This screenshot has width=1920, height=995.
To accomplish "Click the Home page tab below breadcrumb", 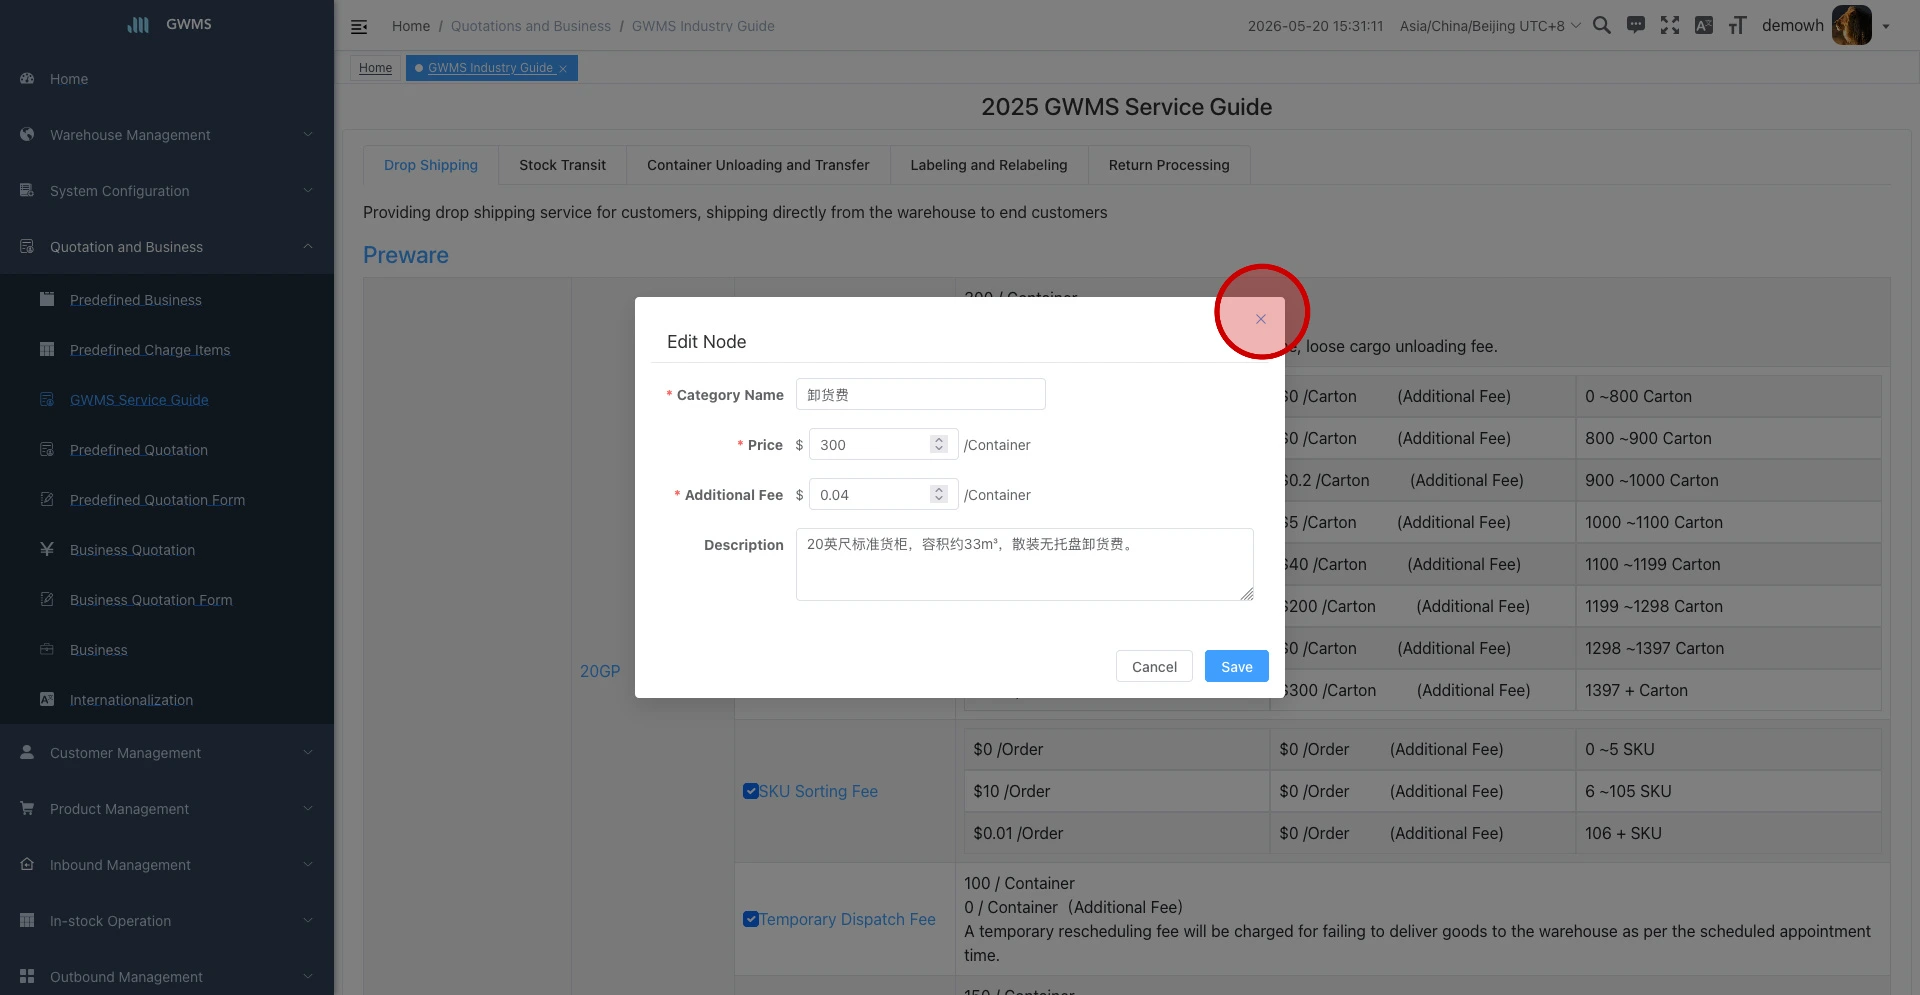I will (x=375, y=68).
